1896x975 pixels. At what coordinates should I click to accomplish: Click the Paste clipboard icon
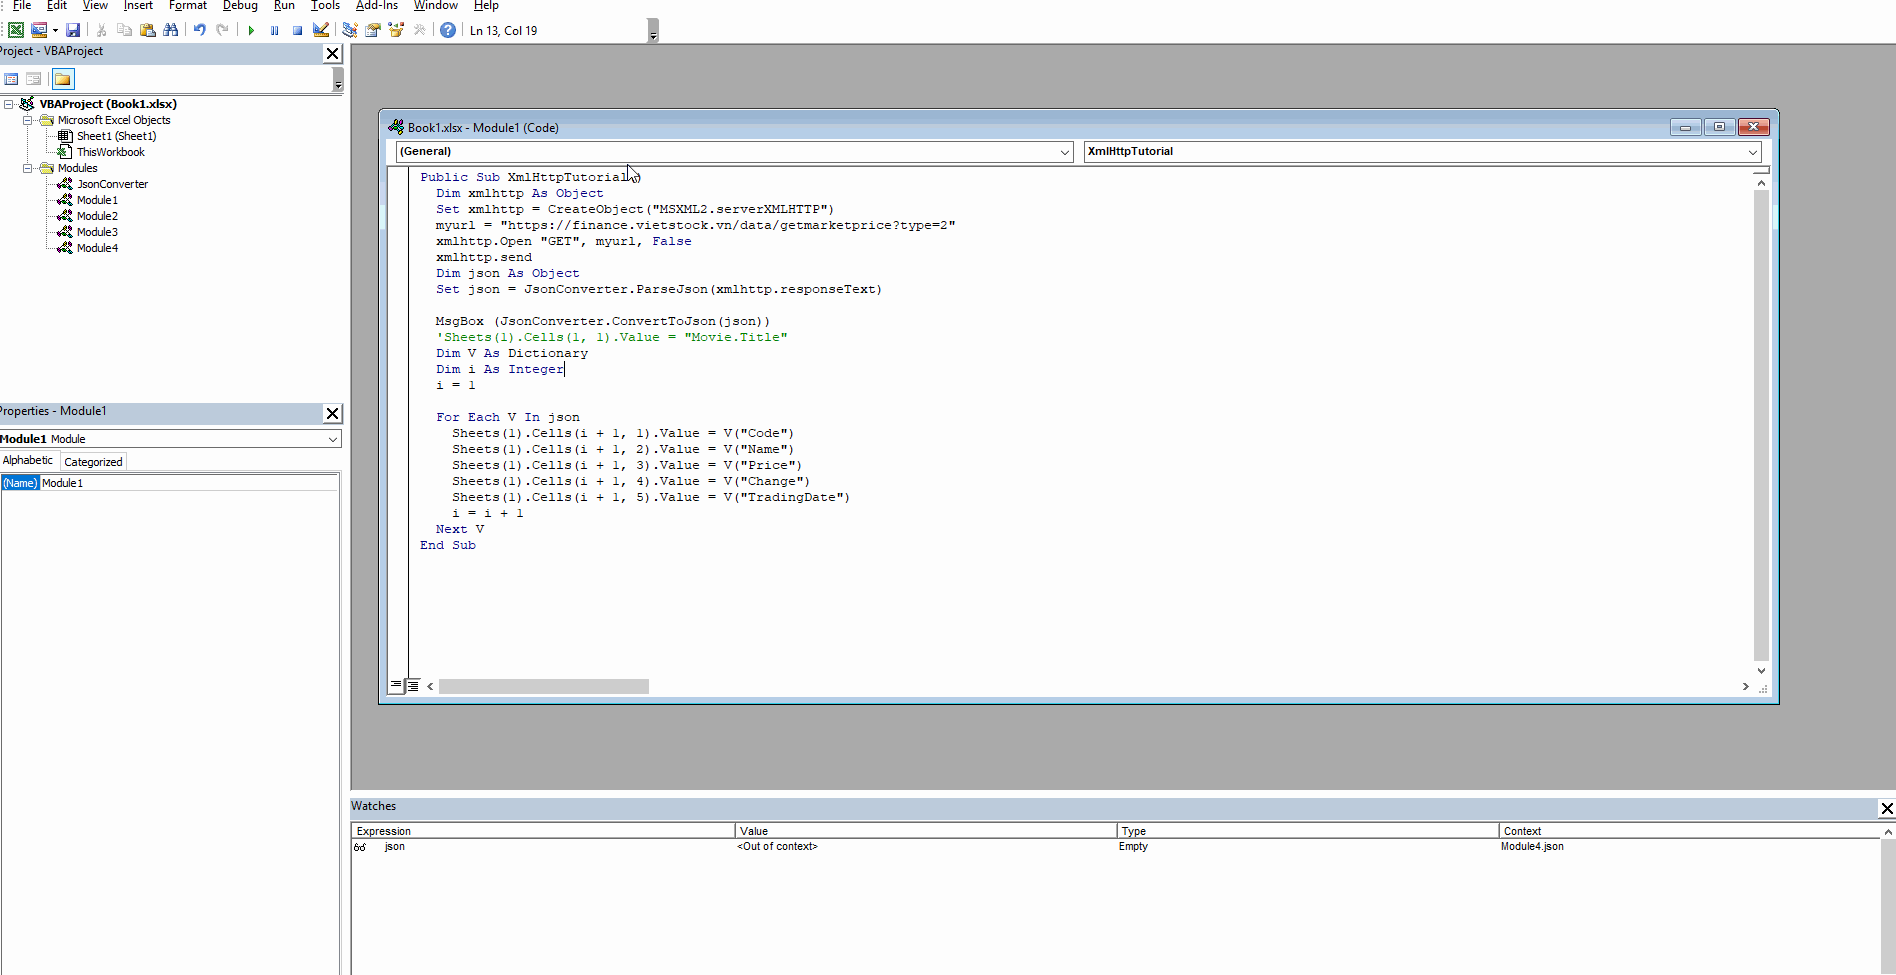pos(147,30)
